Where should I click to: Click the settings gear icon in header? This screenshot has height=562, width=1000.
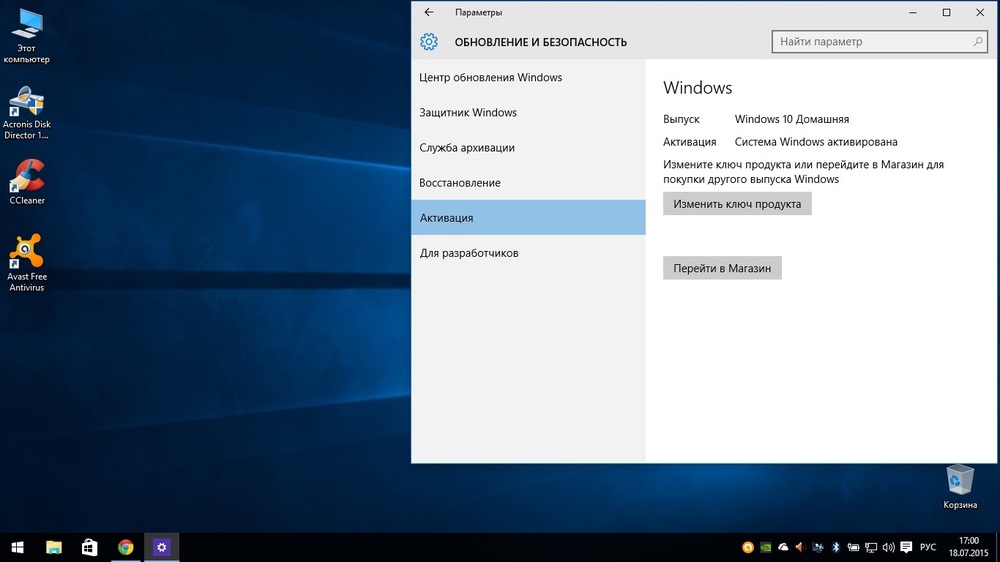point(429,42)
